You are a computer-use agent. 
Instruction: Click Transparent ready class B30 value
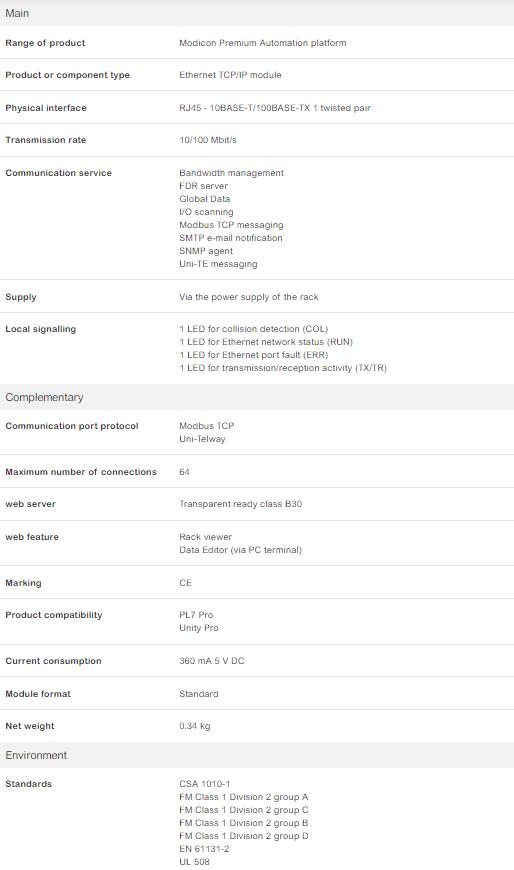pyautogui.click(x=240, y=504)
